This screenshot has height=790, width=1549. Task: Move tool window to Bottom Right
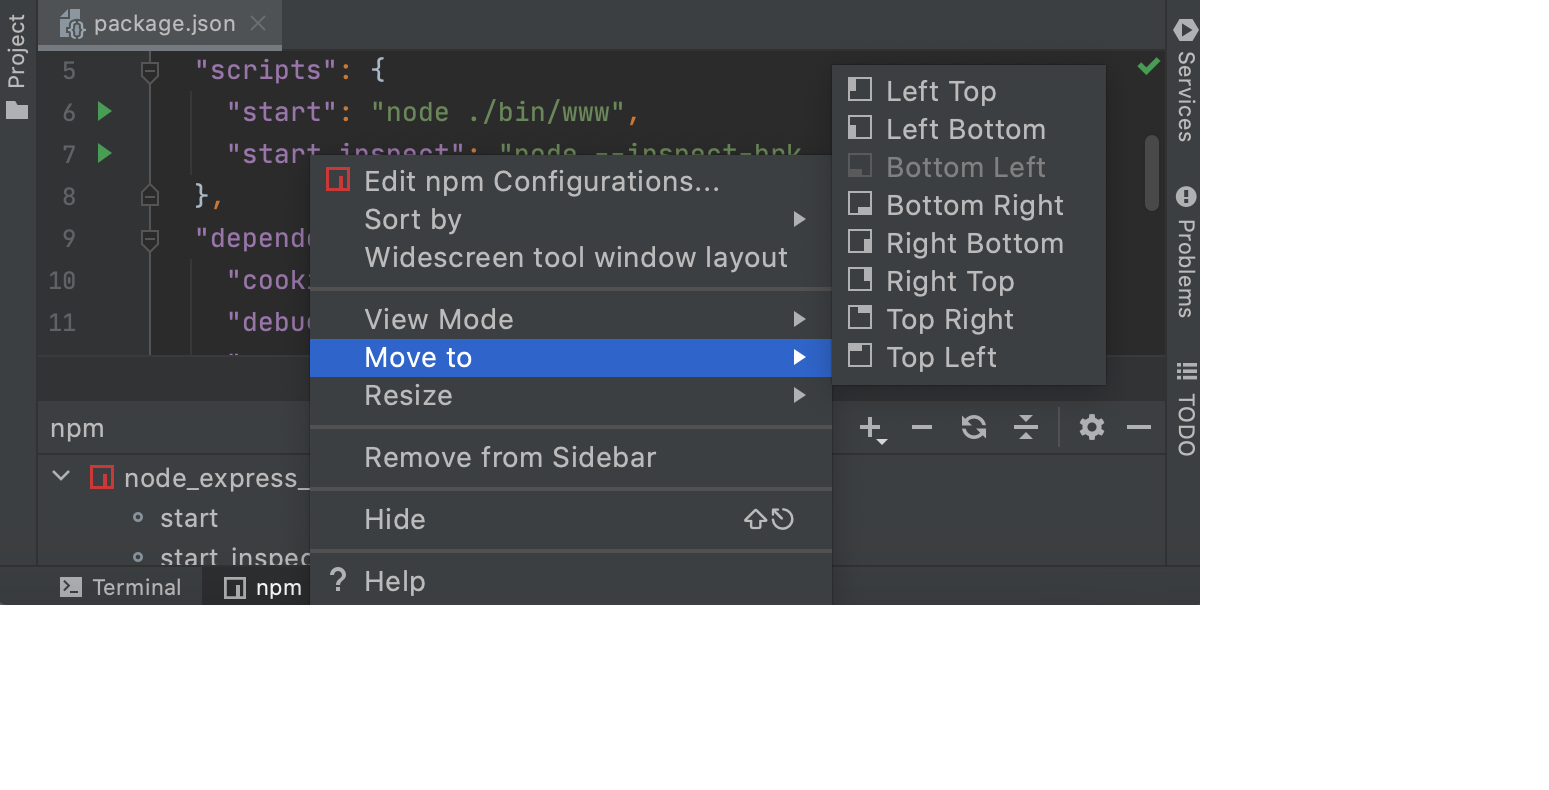(x=969, y=205)
